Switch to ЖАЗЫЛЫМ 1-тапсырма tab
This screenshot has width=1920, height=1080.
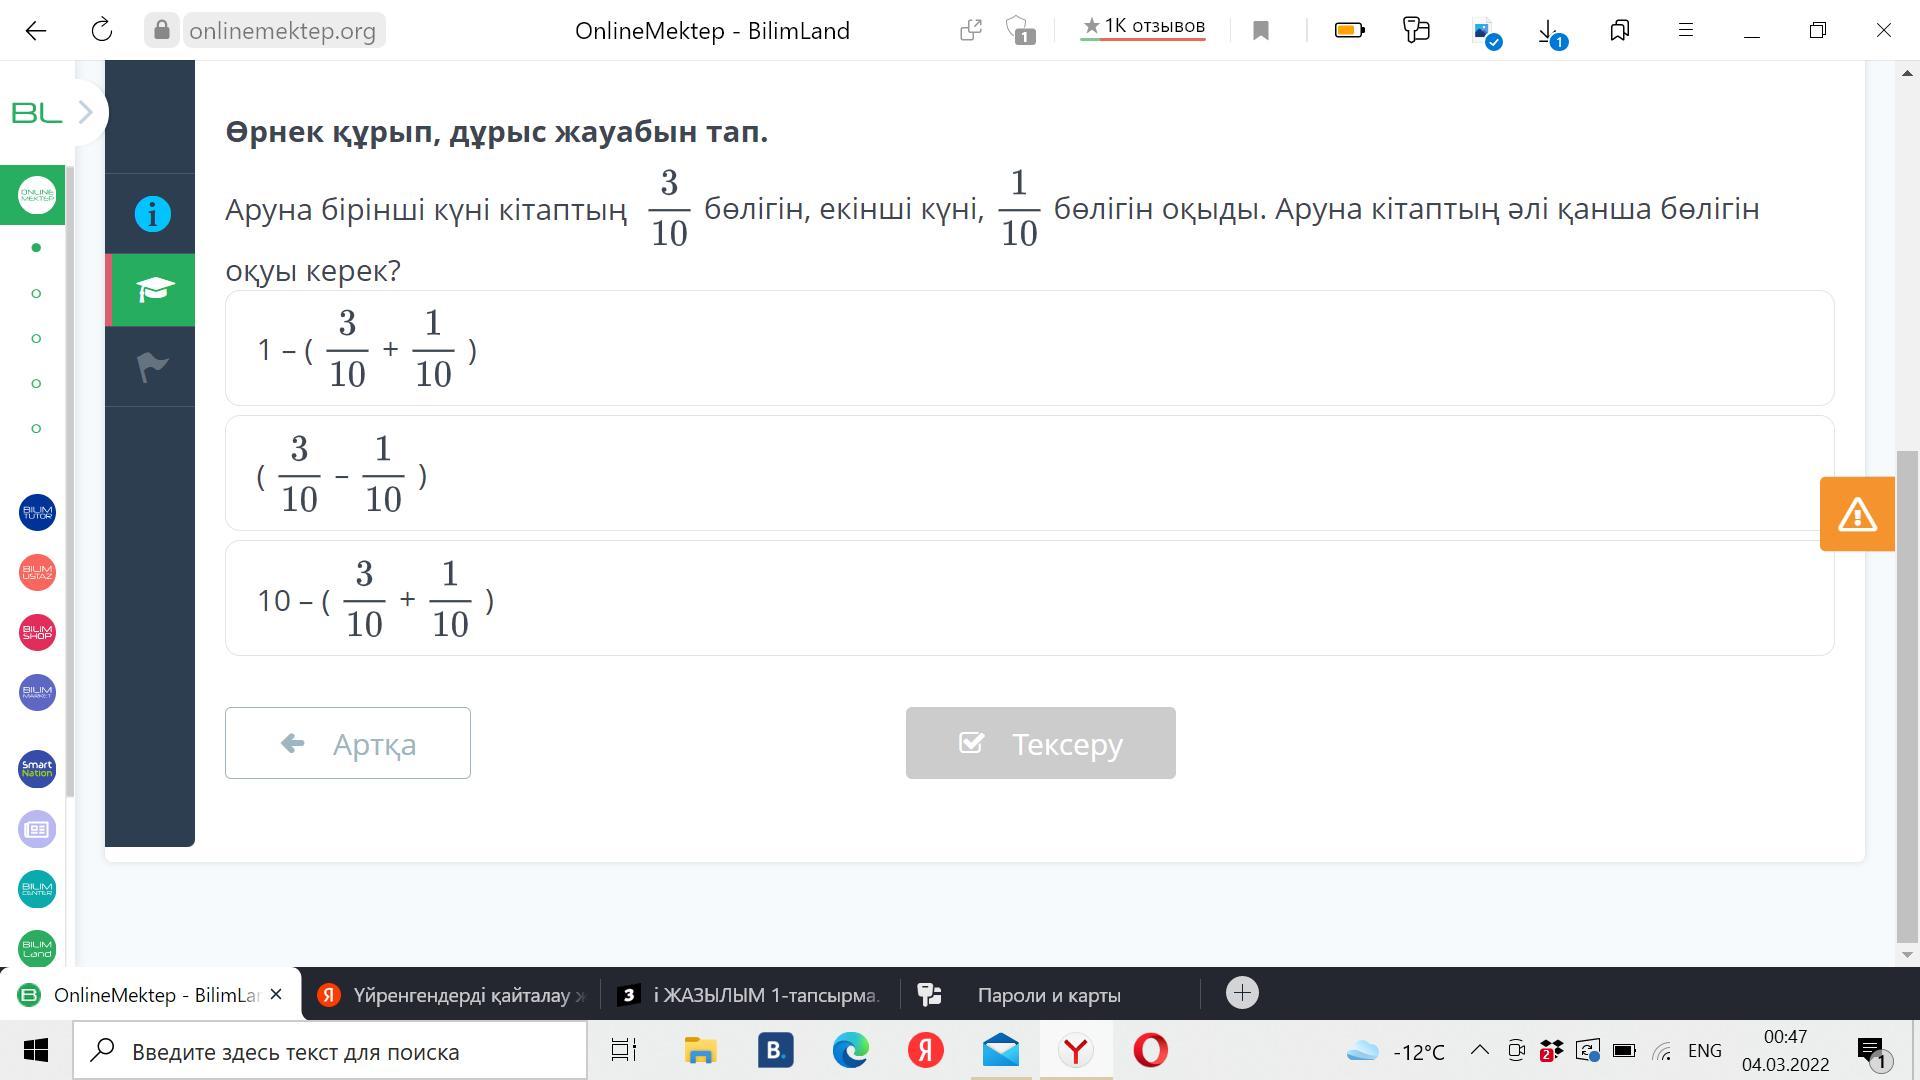752,995
